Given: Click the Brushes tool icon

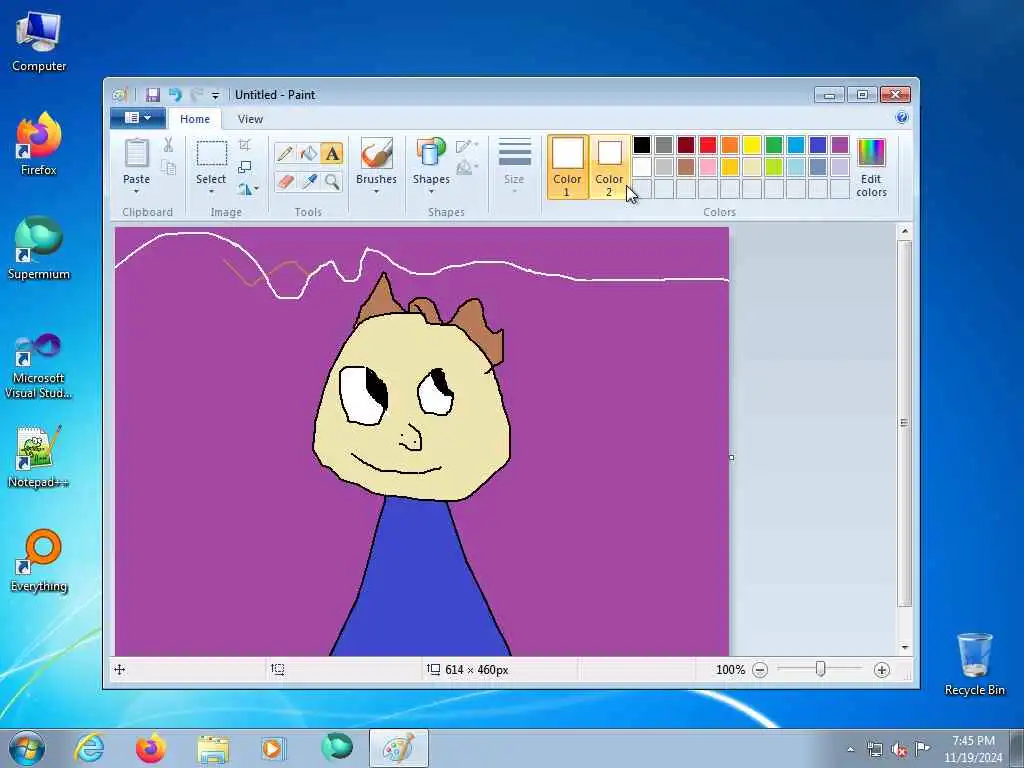Looking at the screenshot, I should tap(376, 153).
